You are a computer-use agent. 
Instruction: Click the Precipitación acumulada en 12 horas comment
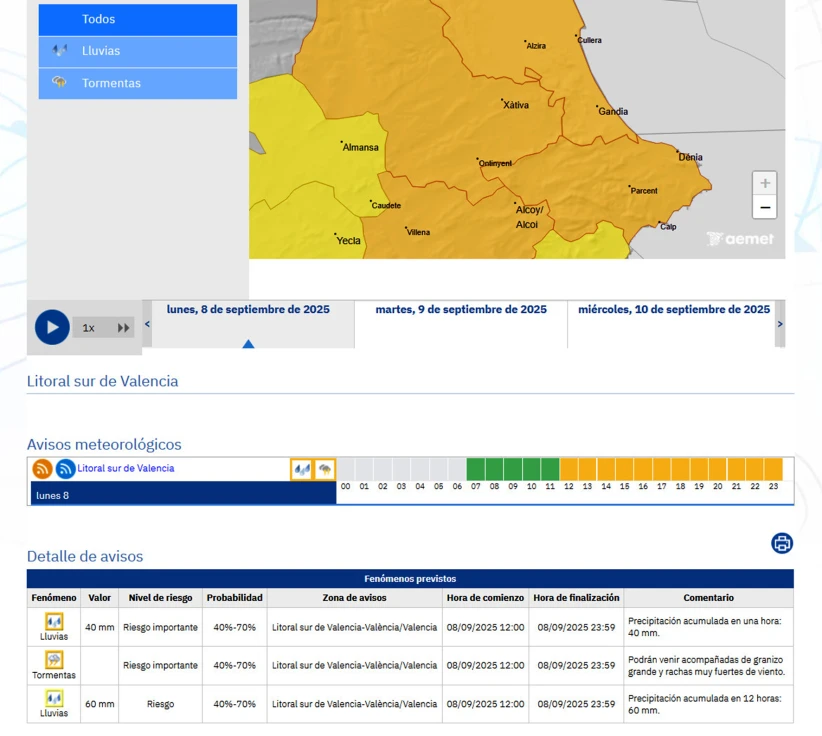point(705,704)
